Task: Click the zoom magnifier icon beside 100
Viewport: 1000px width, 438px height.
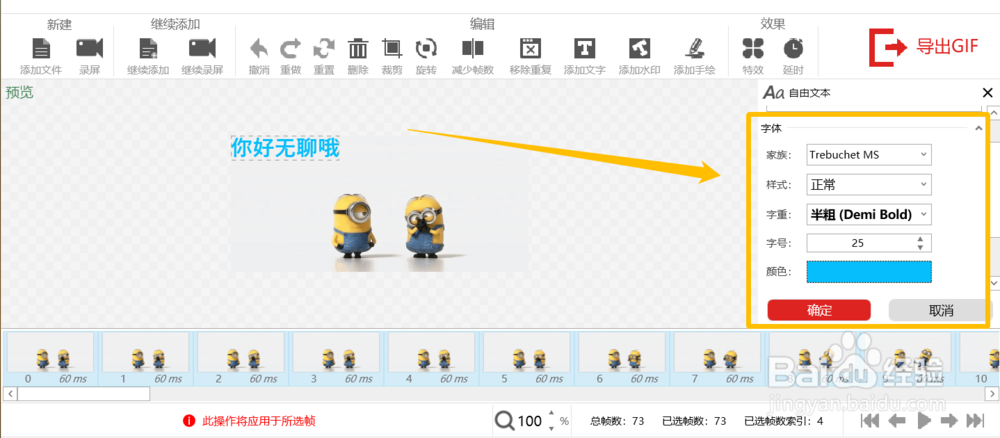Action: (x=504, y=420)
